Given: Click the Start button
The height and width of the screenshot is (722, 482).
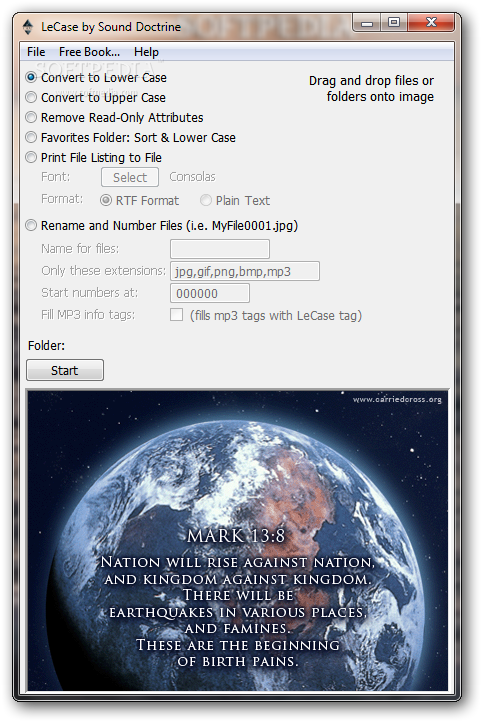Looking at the screenshot, I should pyautogui.click(x=64, y=370).
